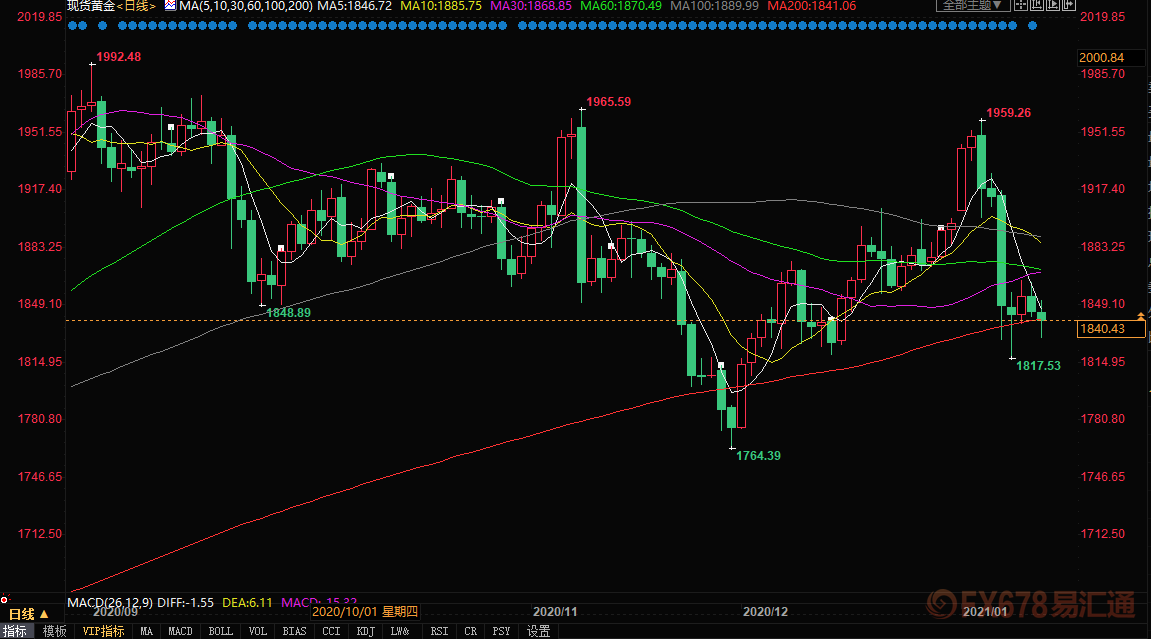Select the PSY indicator tab

(501, 631)
